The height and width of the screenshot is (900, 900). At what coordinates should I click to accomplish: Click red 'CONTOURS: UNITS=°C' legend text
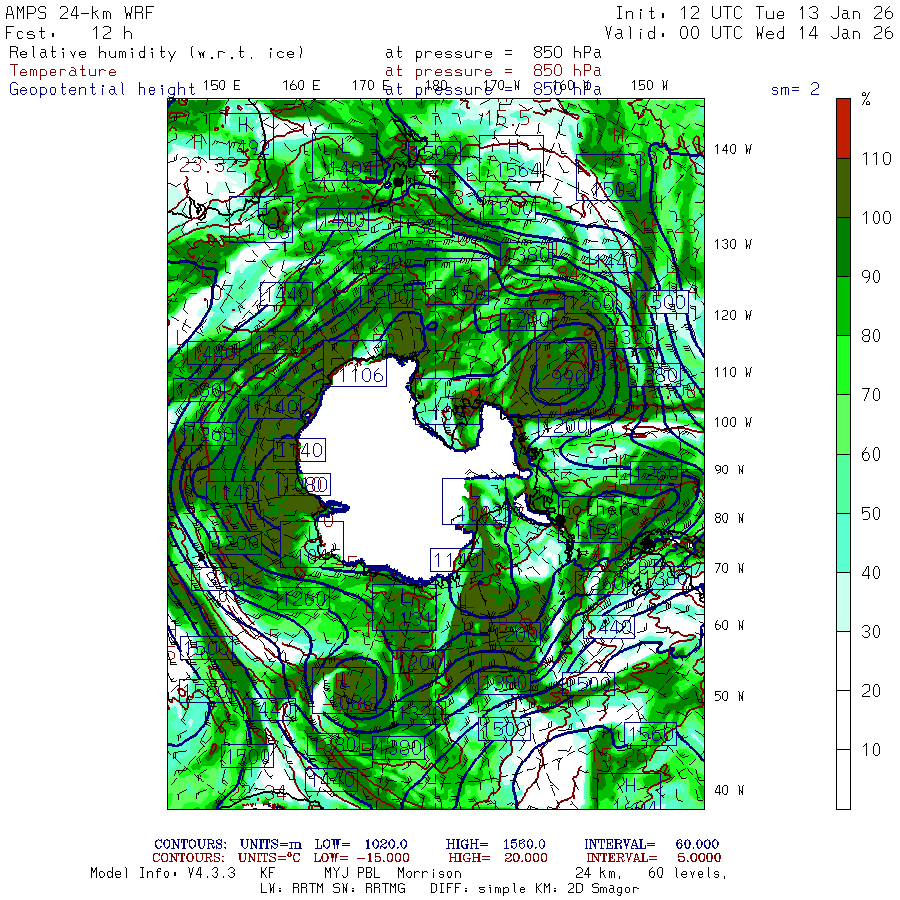[226, 858]
